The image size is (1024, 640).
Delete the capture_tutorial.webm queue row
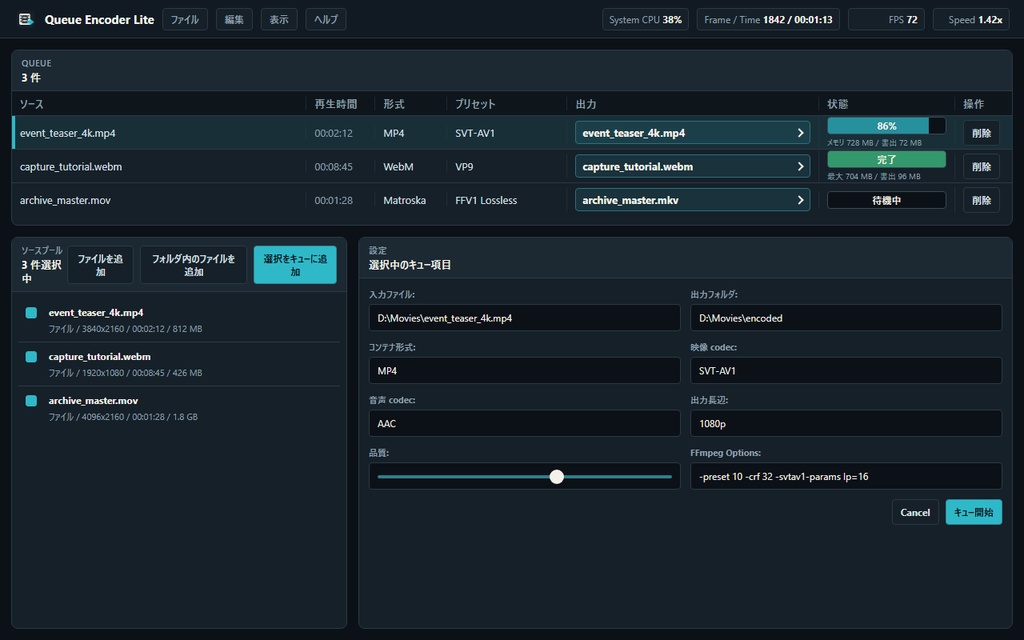[x=981, y=167]
